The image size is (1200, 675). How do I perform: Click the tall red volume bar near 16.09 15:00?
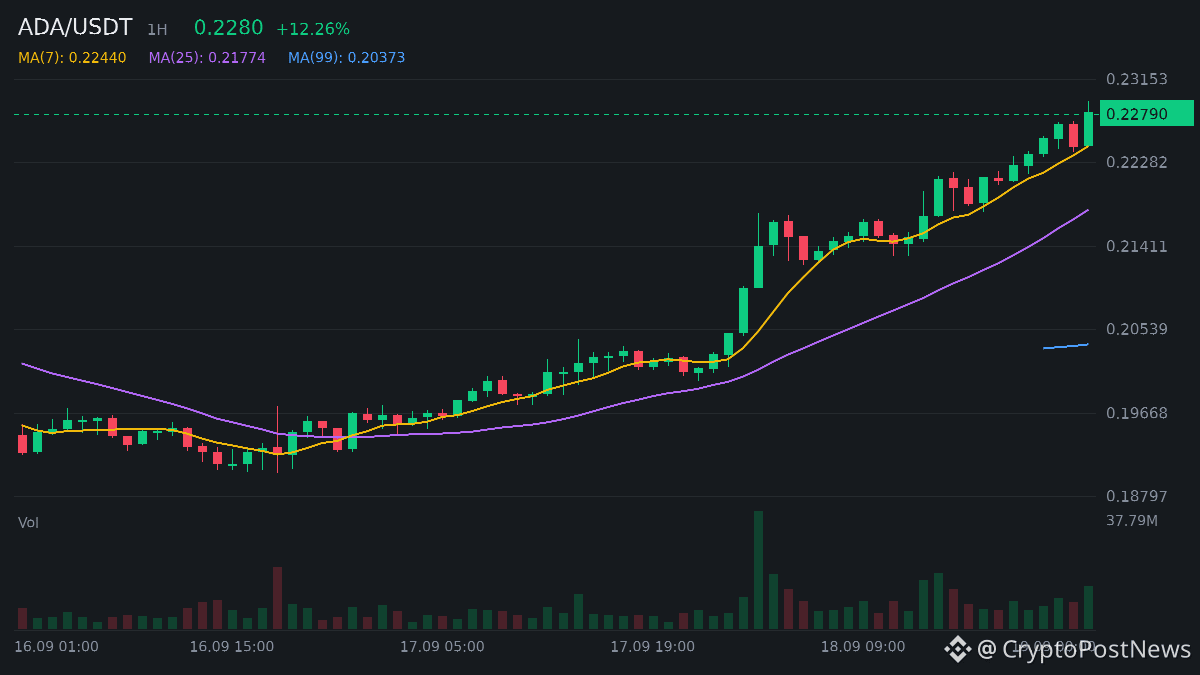tap(277, 598)
